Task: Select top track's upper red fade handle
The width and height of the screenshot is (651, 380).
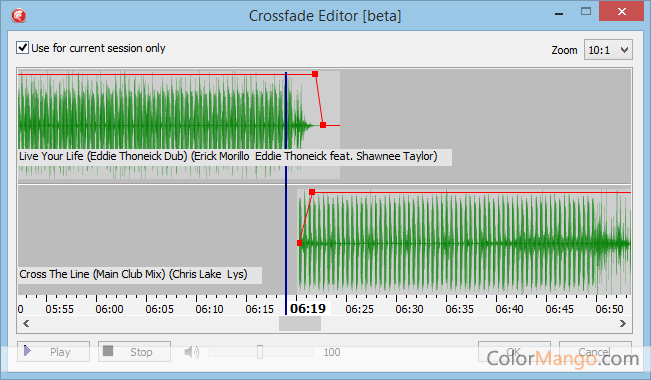Action: pyautogui.click(x=315, y=74)
